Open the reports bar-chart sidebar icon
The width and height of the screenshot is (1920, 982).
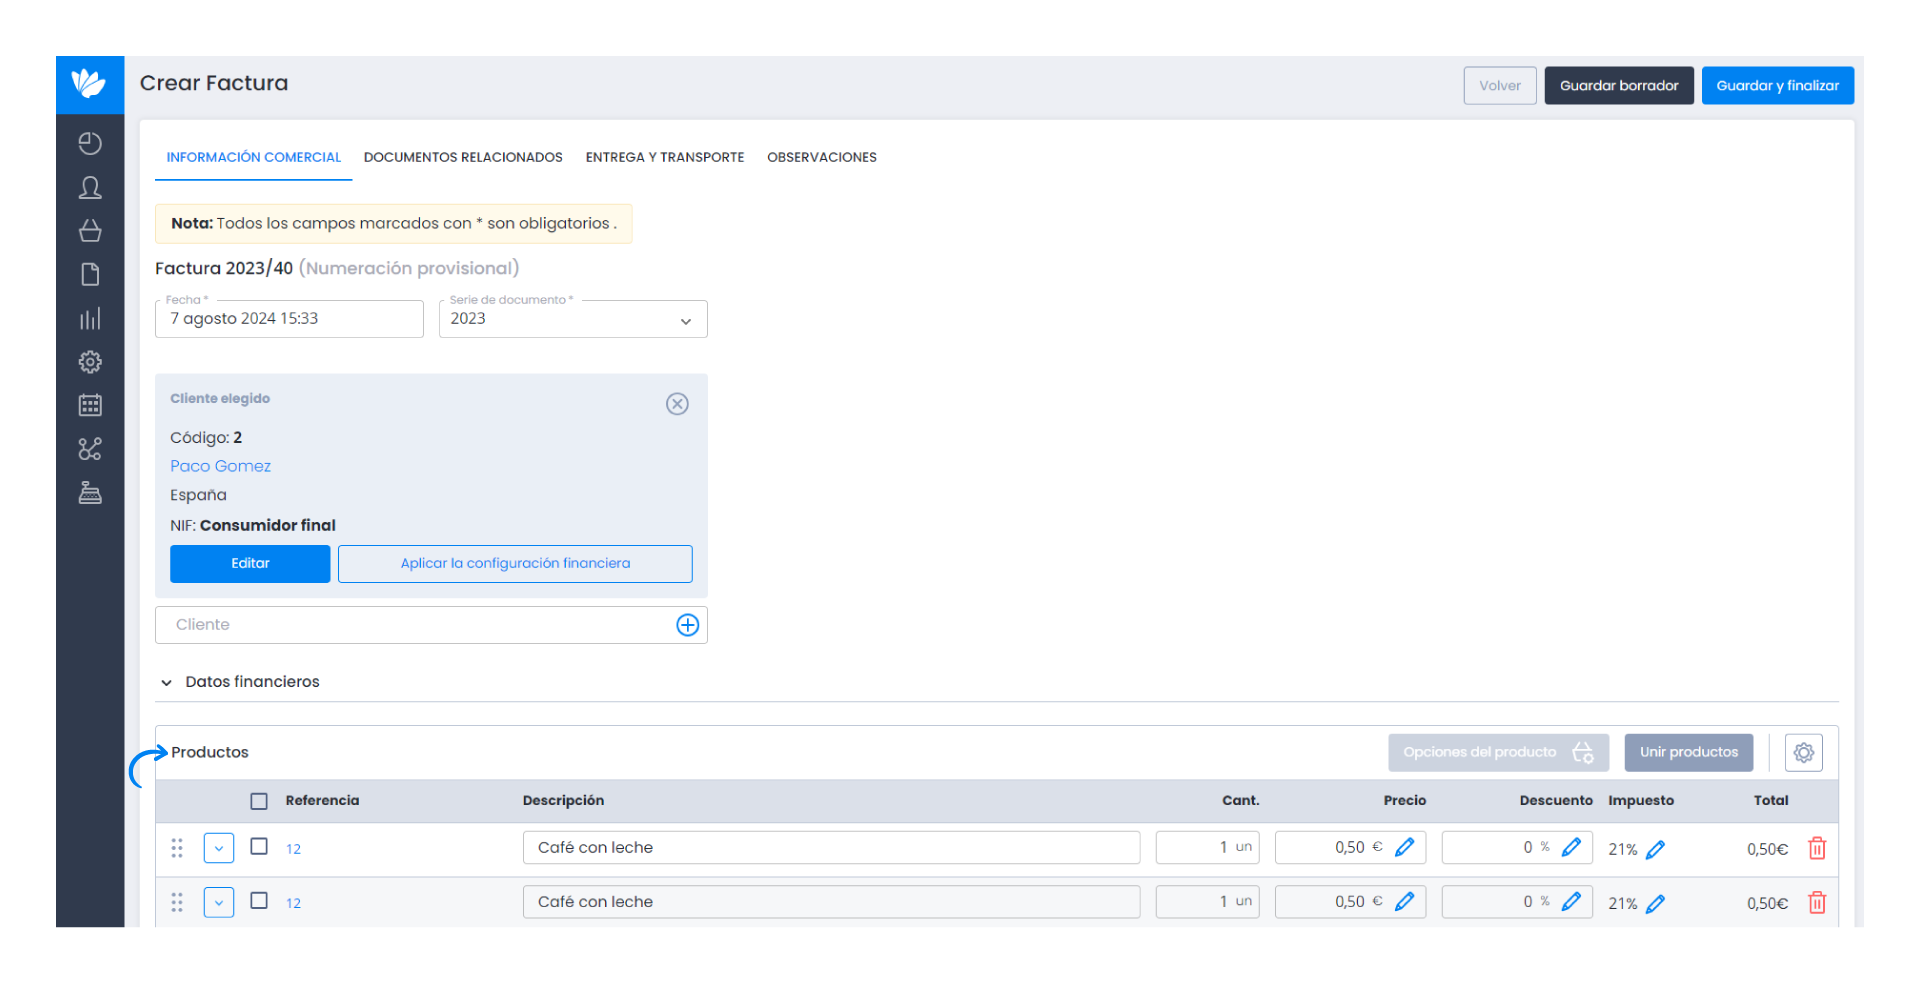(x=90, y=319)
